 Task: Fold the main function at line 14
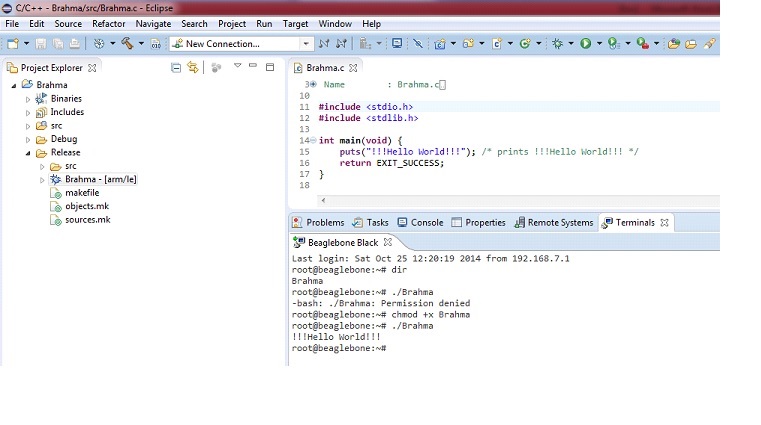coord(313,140)
